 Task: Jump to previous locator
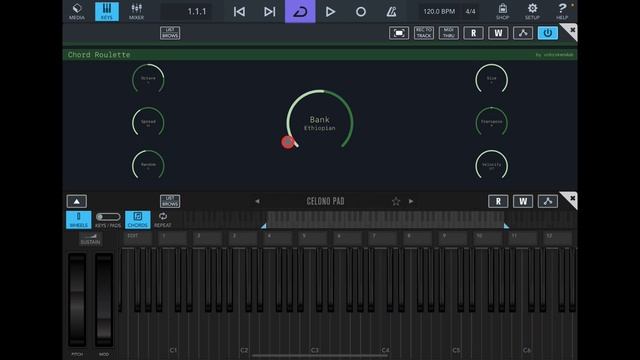(x=239, y=11)
